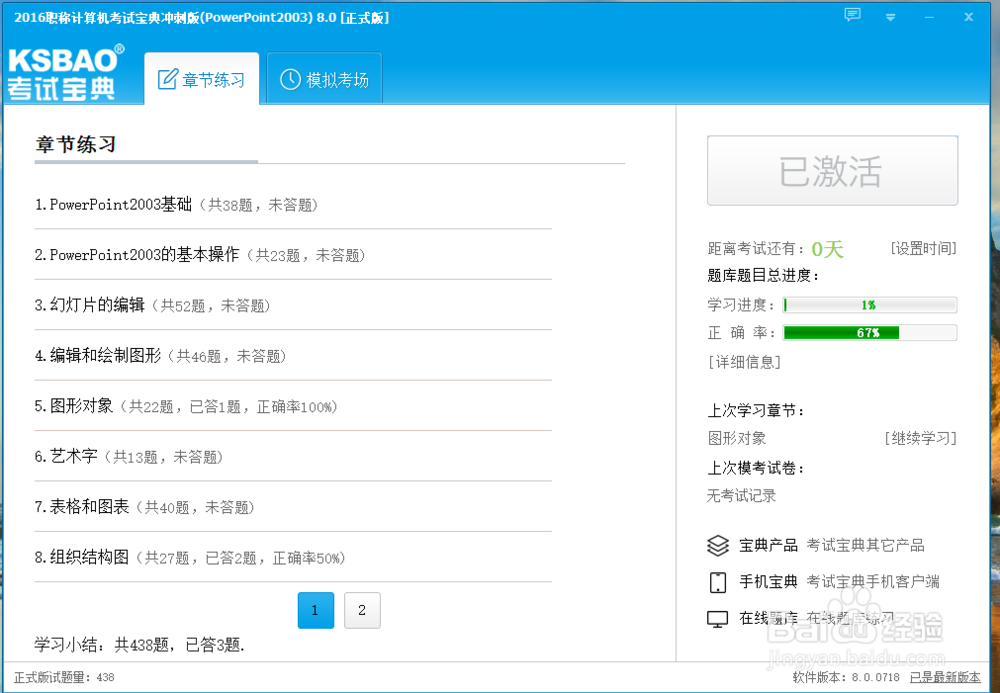The height and width of the screenshot is (693, 1000).
Task: Close the KSBAO exam window
Action: 969,17
